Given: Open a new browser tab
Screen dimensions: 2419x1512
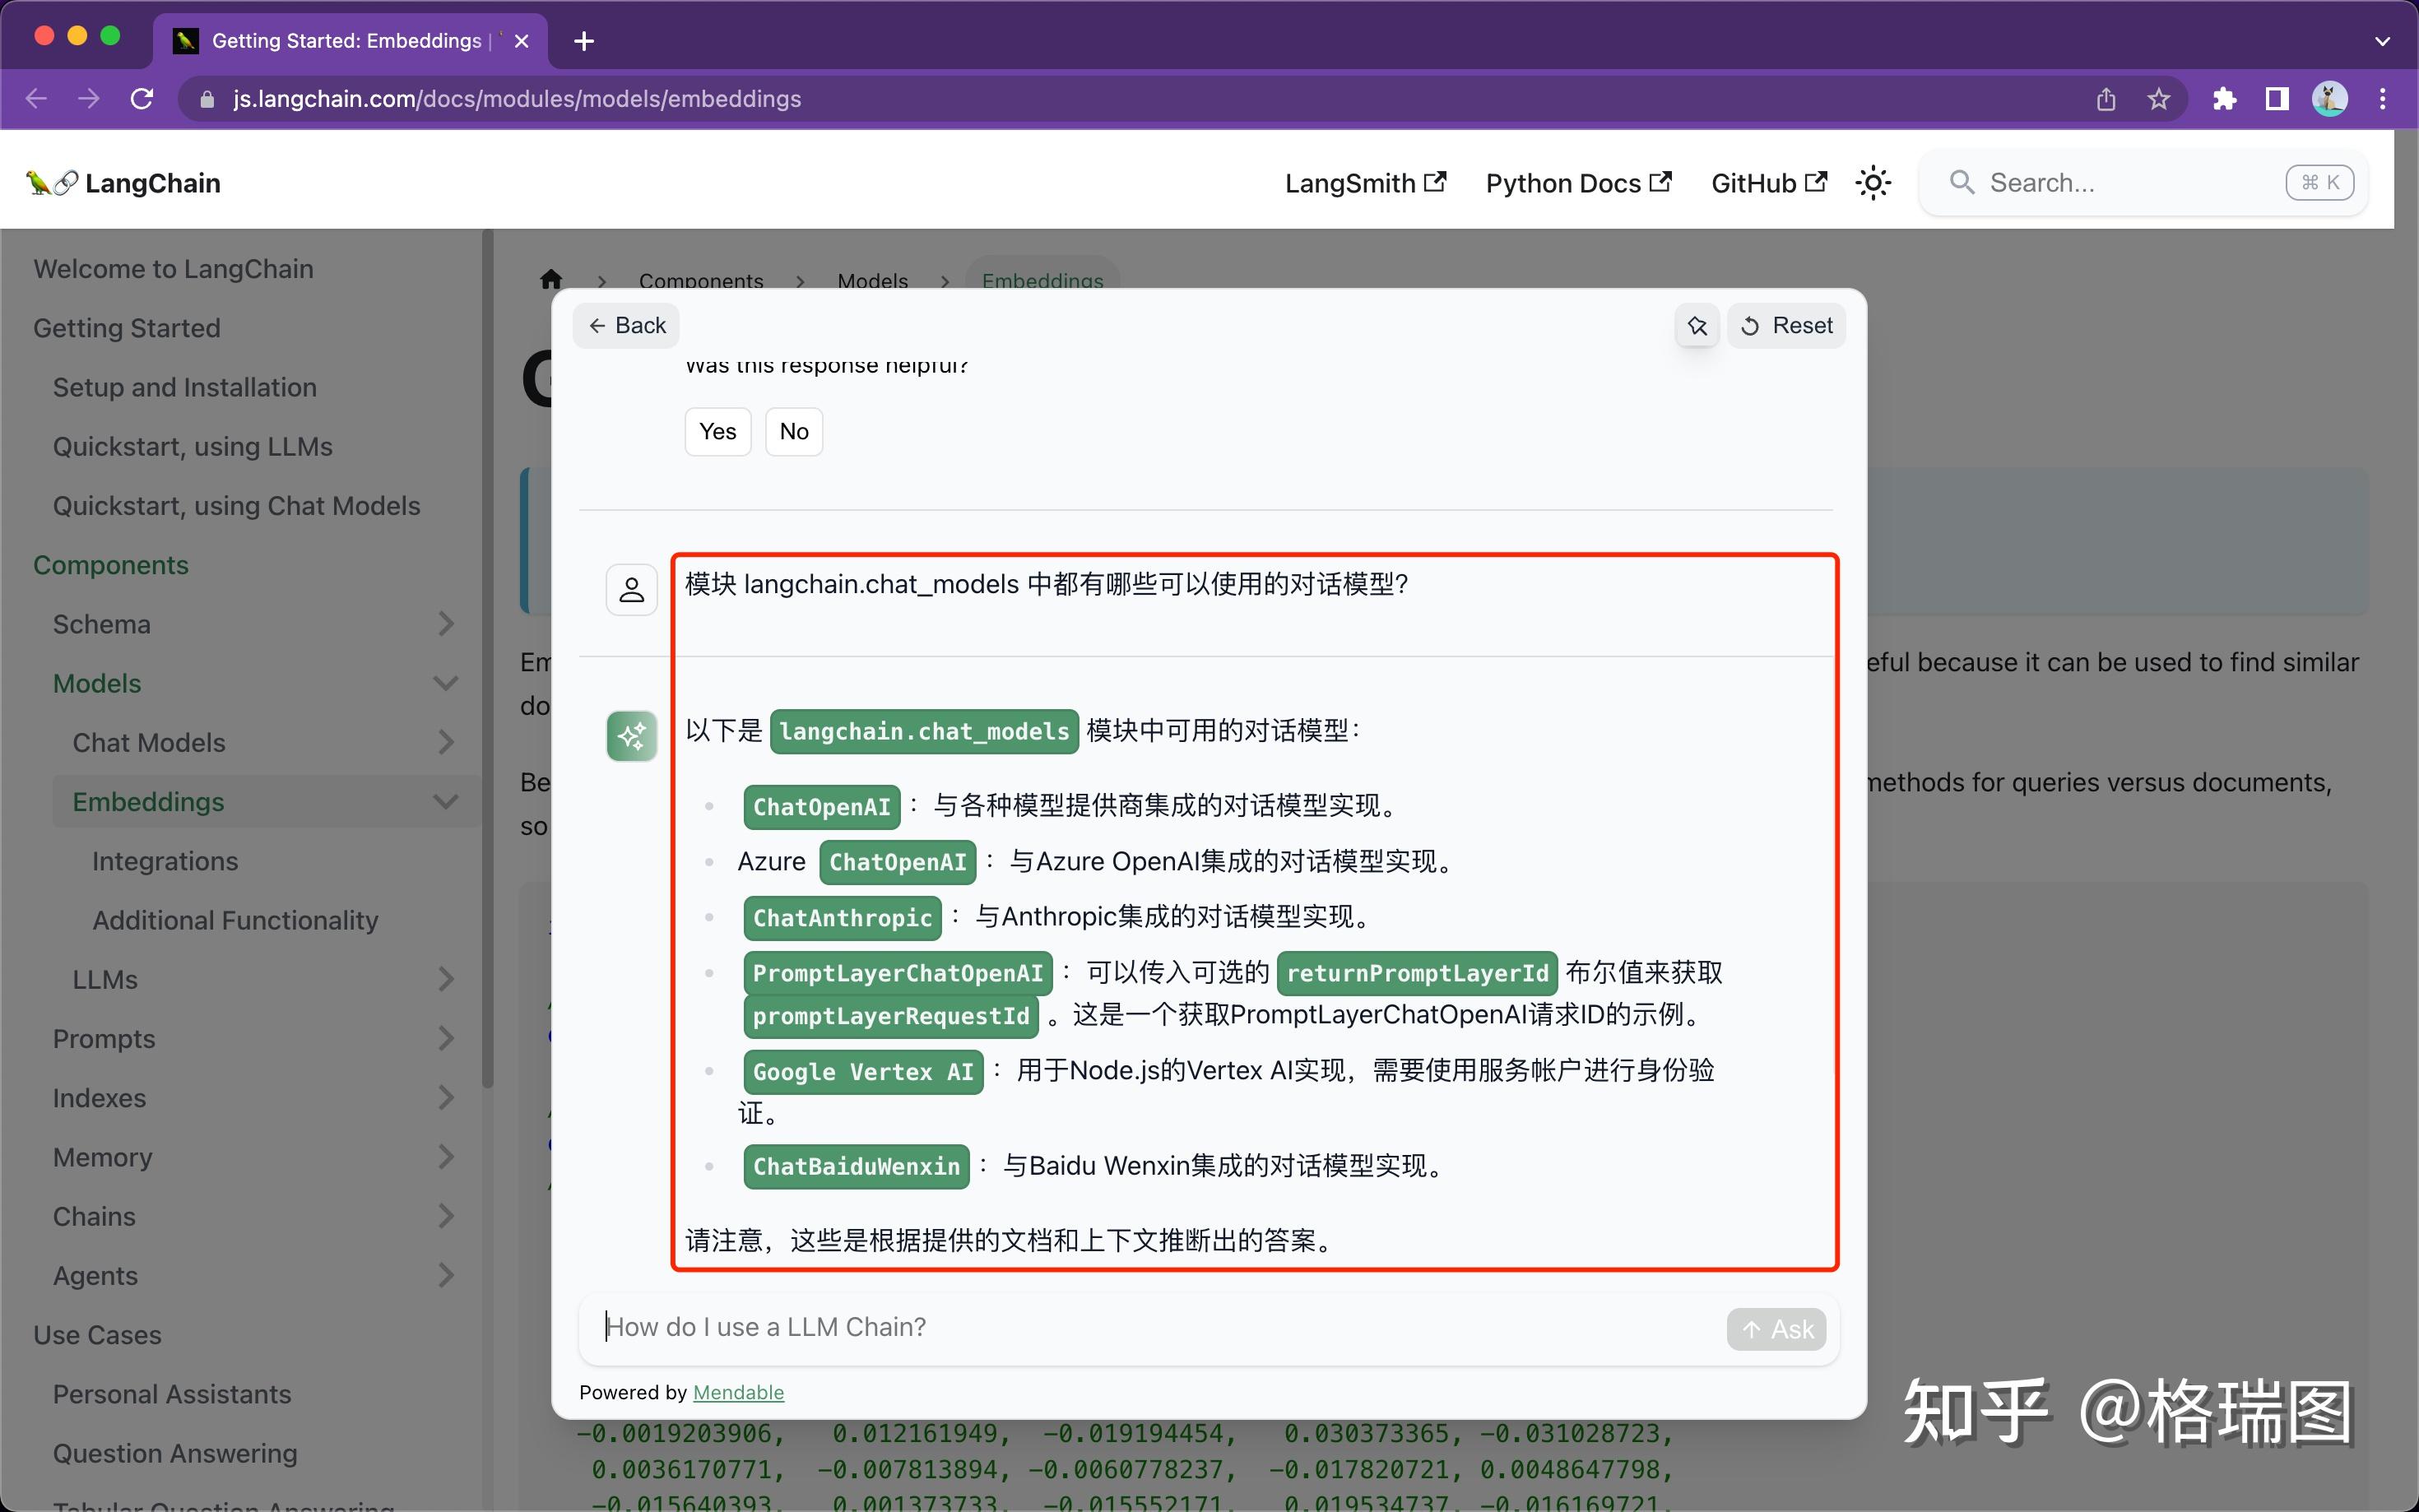Looking at the screenshot, I should 585,41.
